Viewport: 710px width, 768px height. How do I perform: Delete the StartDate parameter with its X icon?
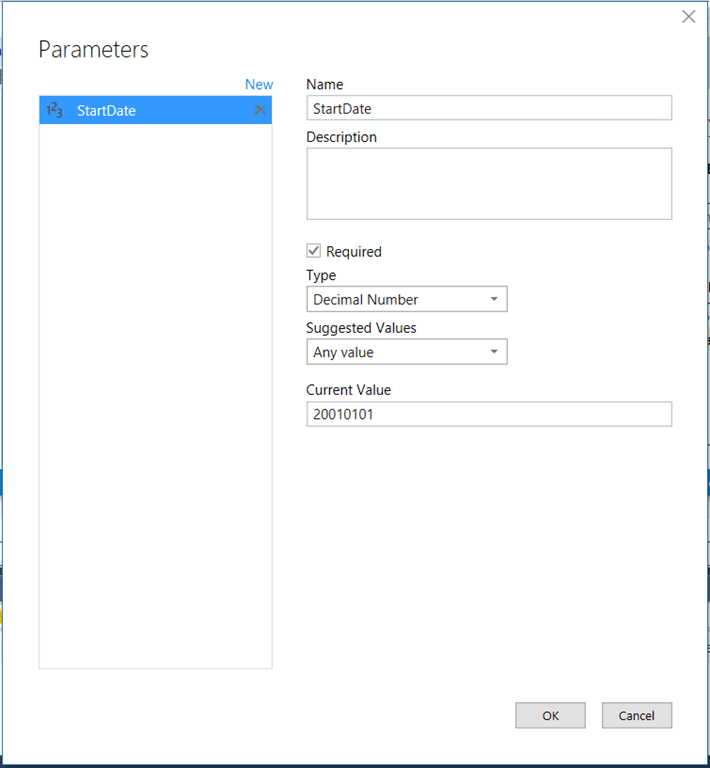point(260,110)
